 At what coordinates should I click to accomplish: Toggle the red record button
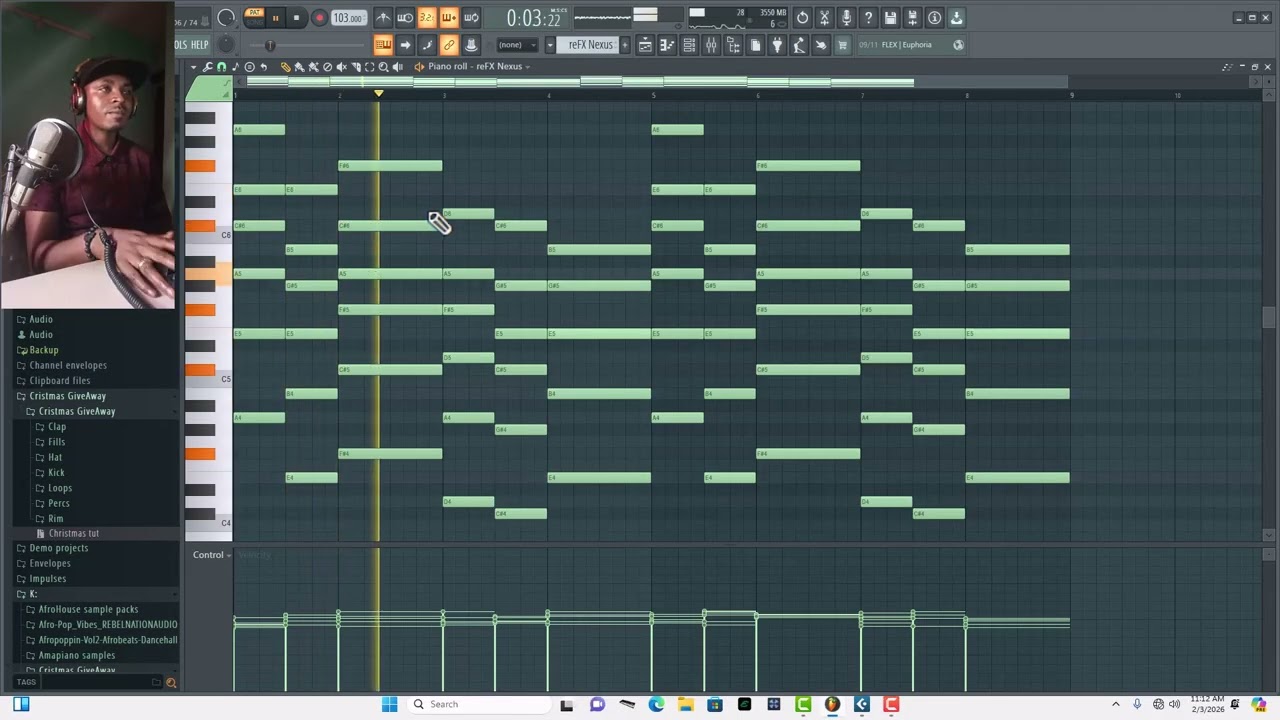tap(319, 18)
